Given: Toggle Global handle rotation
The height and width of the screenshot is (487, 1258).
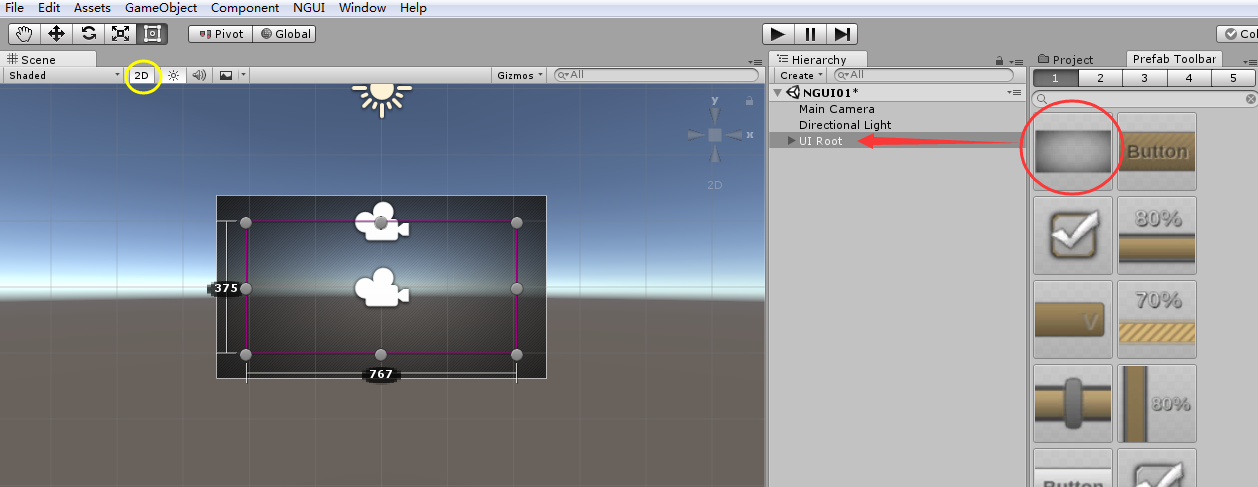Looking at the screenshot, I should (284, 33).
